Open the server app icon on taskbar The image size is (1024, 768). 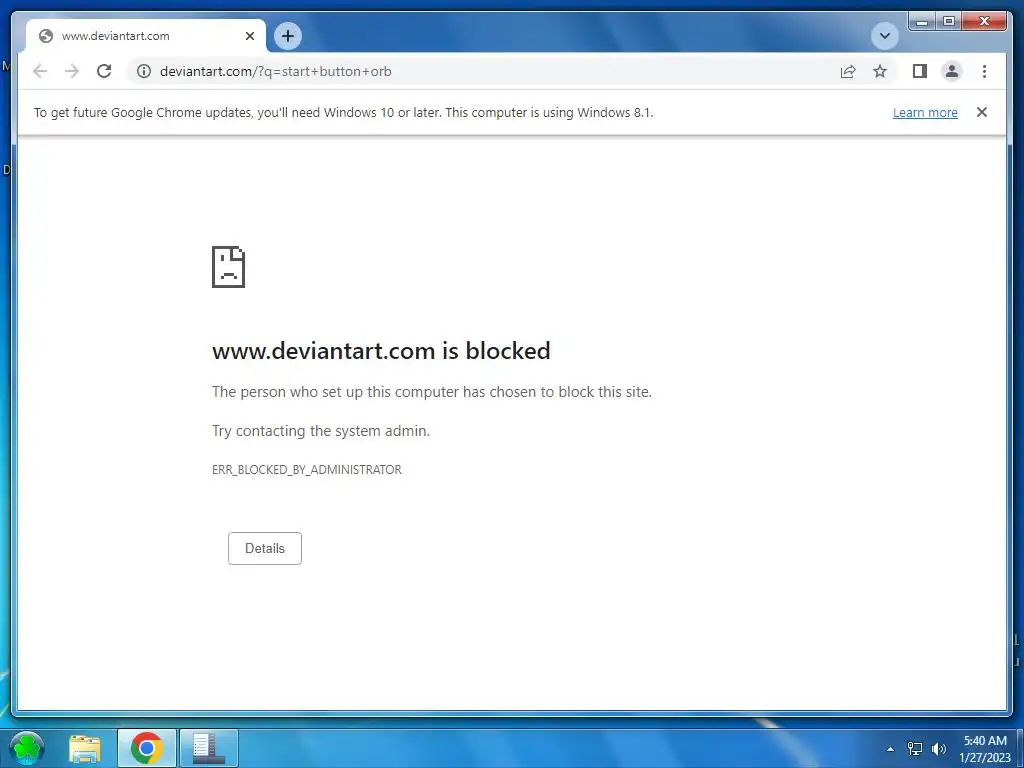208,748
